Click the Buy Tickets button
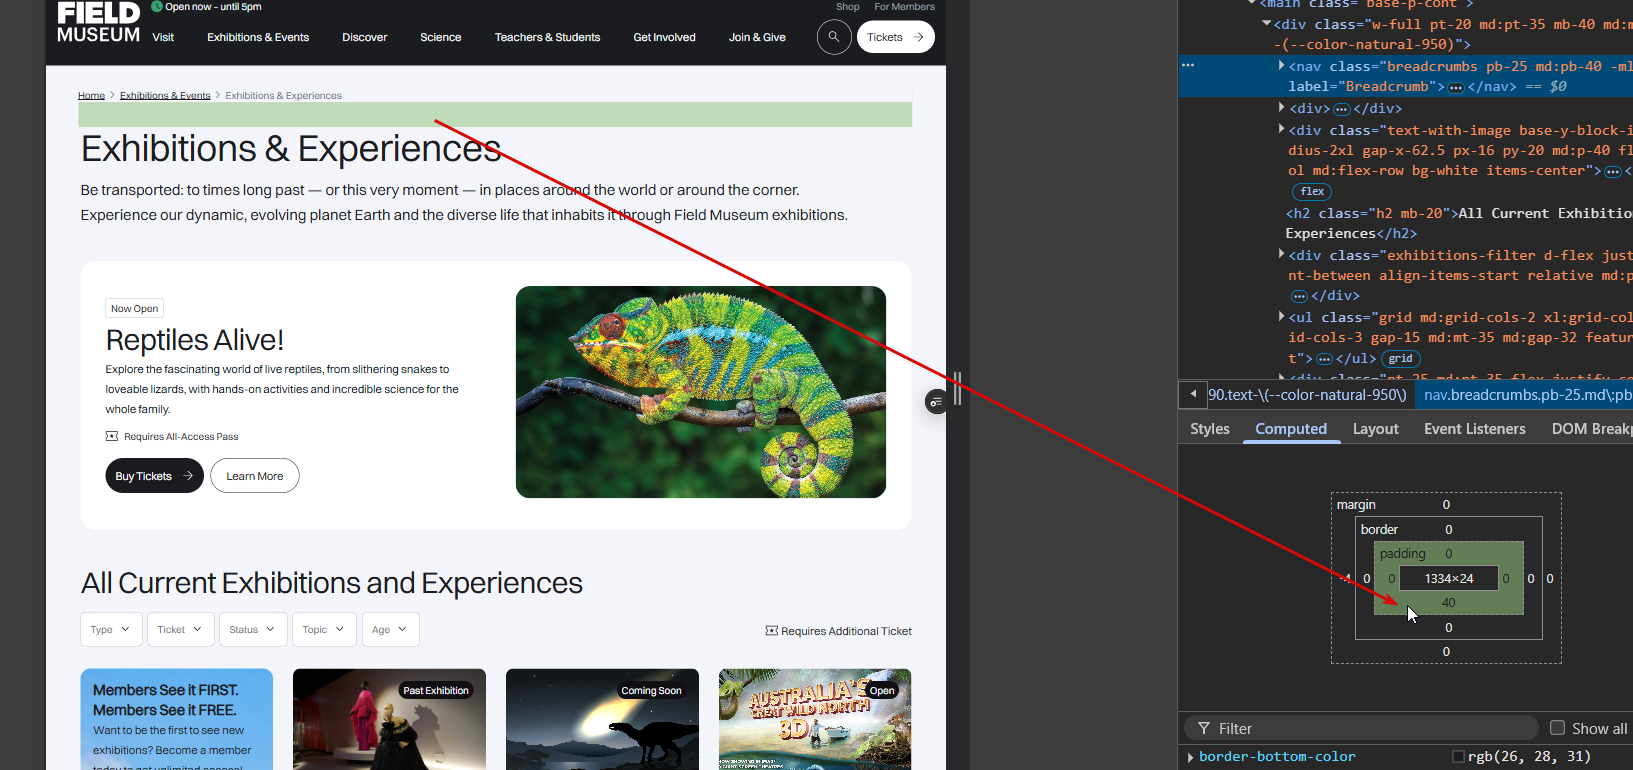Screen dimensions: 1633x770 tap(155, 476)
